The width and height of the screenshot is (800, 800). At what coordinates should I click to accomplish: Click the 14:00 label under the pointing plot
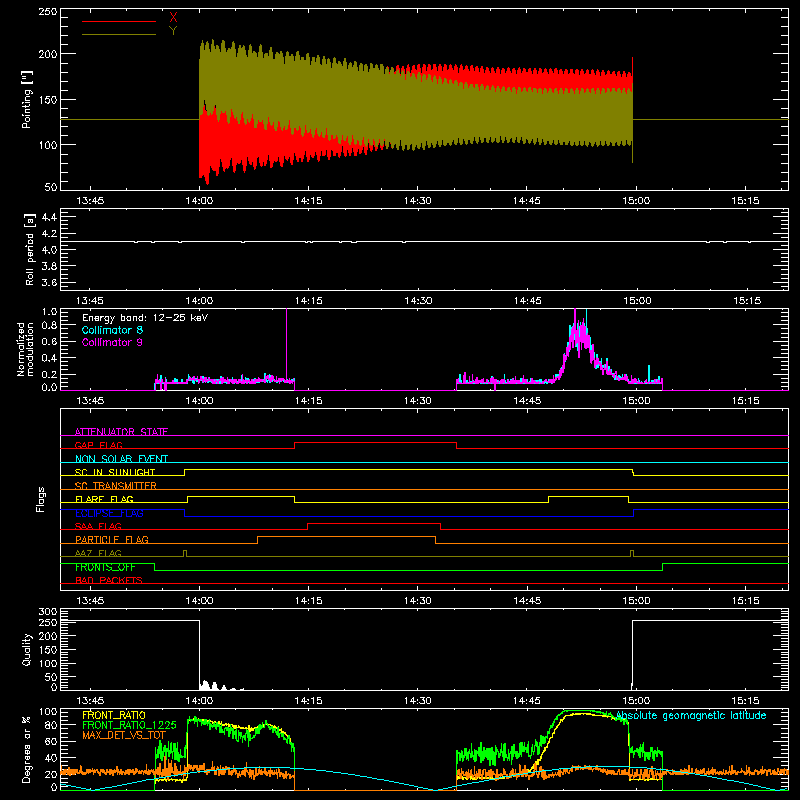[199, 201]
